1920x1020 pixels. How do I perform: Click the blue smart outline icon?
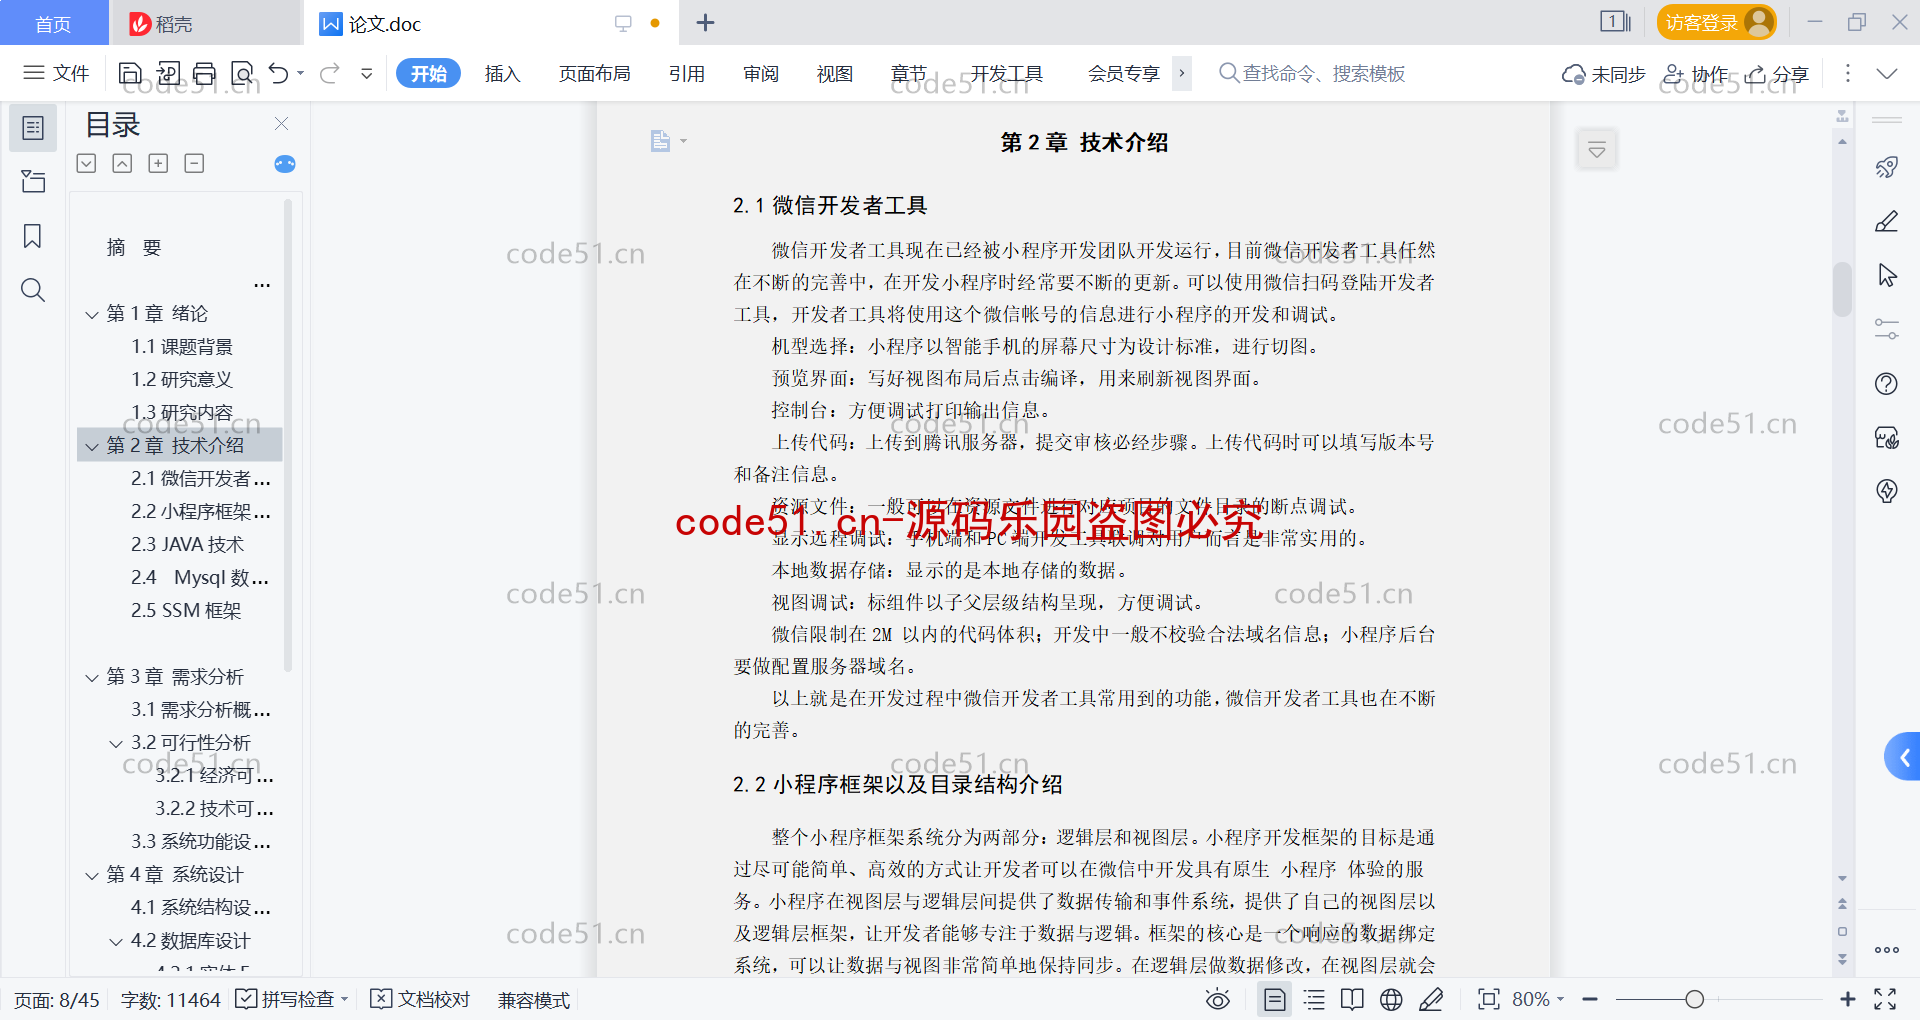[285, 164]
